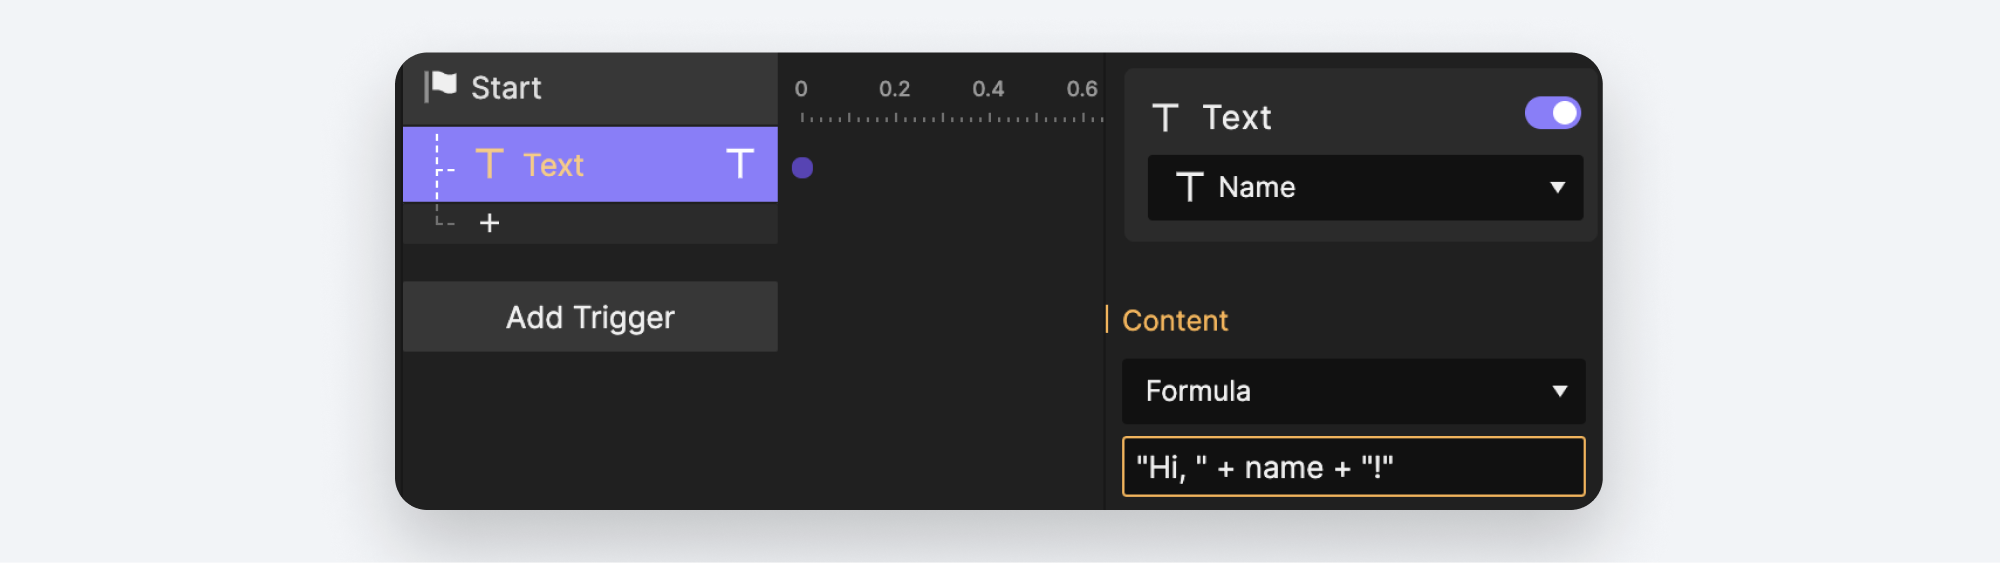This screenshot has width=2001, height=563.
Task: Click the orange T icon in Text row
Action: click(489, 164)
